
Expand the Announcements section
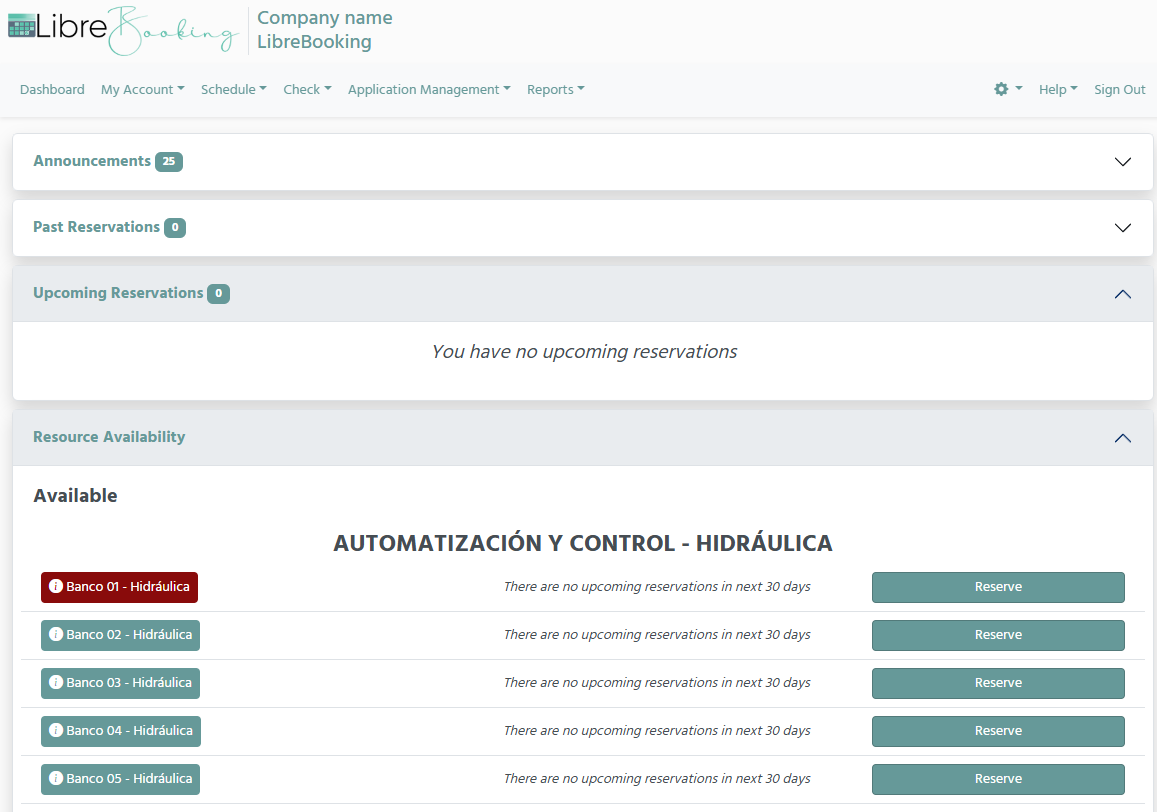(x=1122, y=161)
